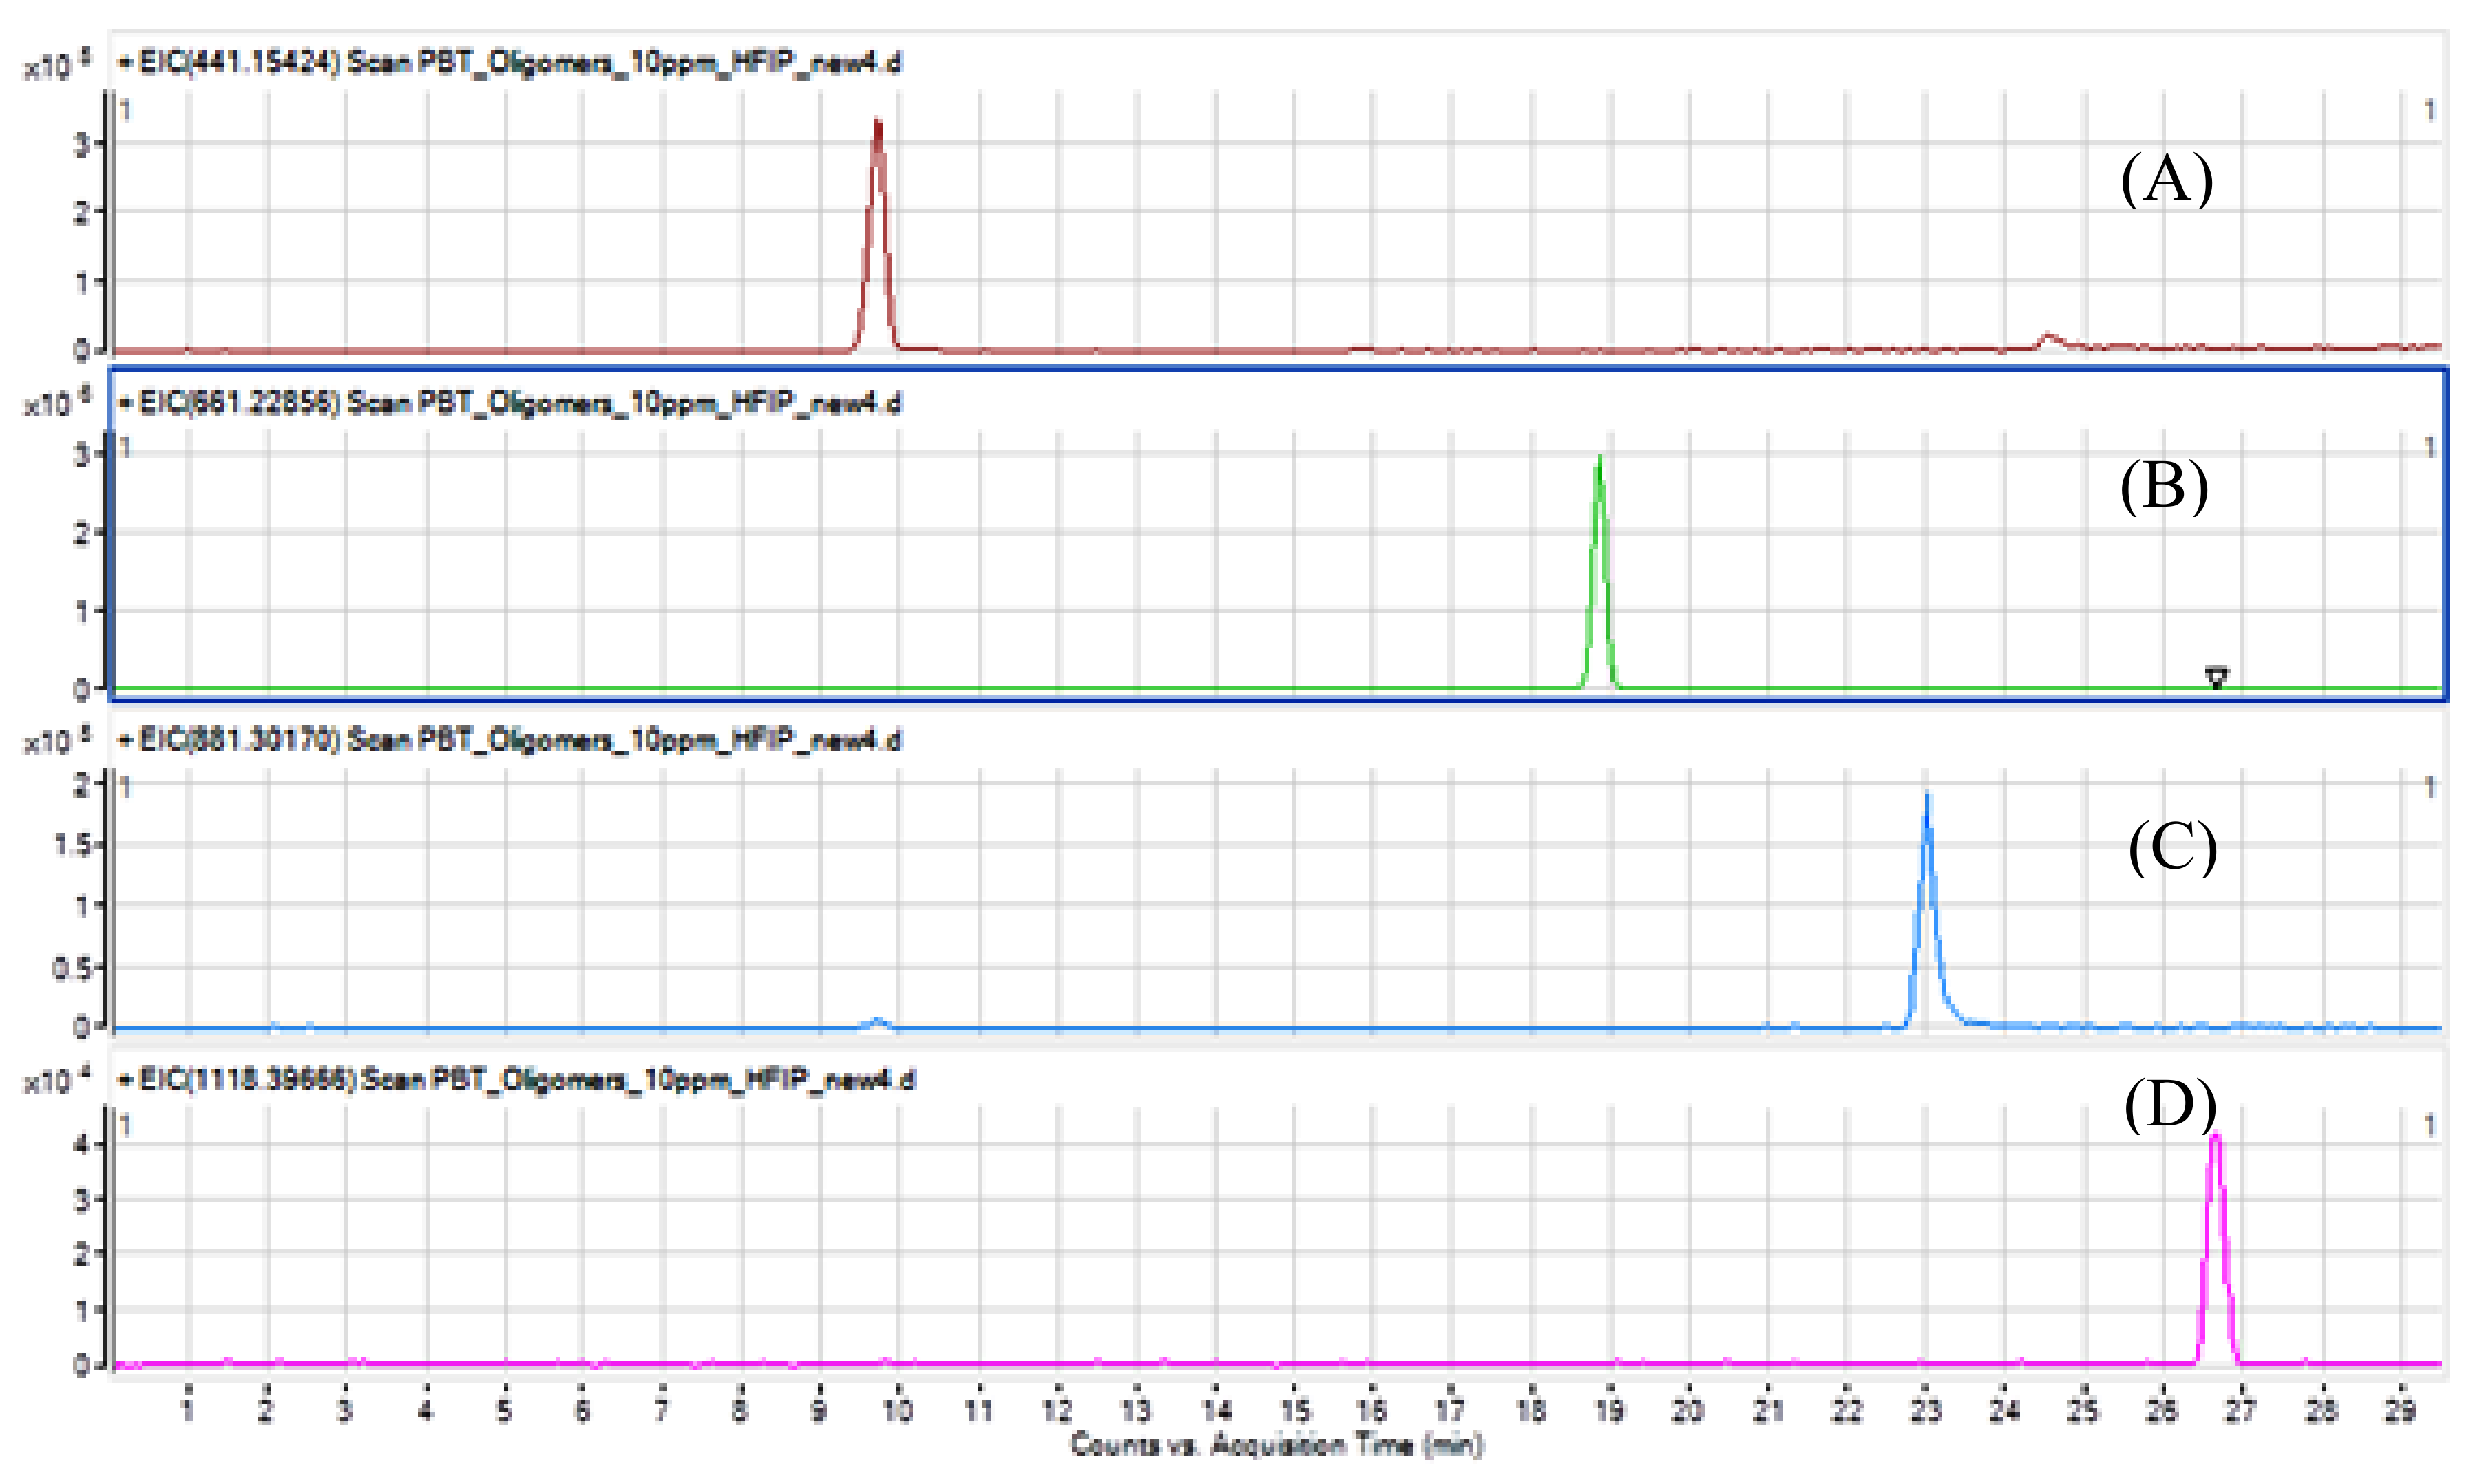
Task: Click the 10 tick on the time axis
Action: click(898, 1410)
